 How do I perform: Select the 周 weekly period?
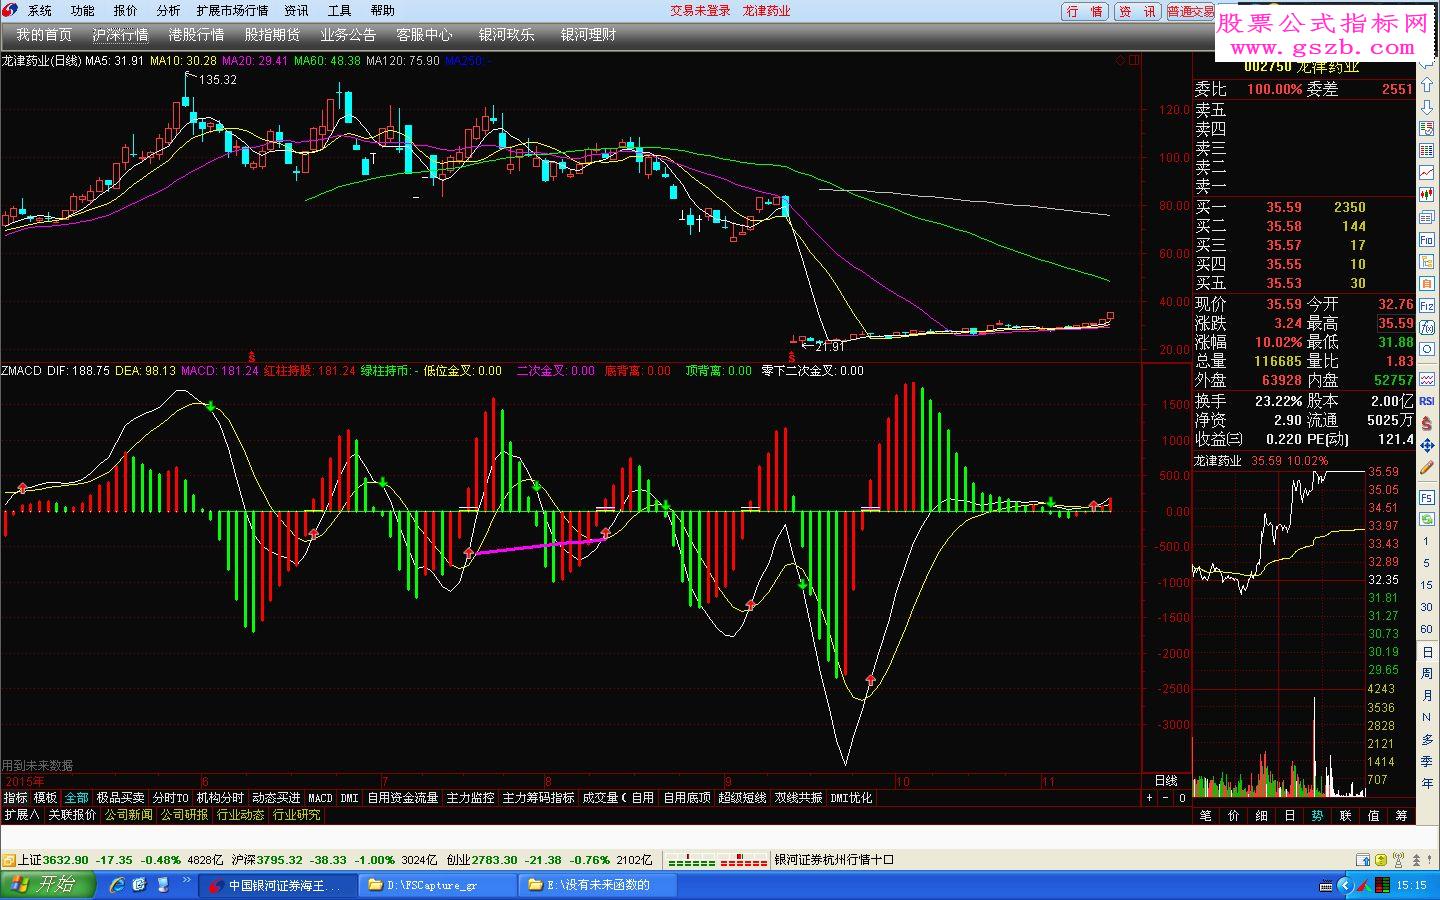coord(1427,673)
